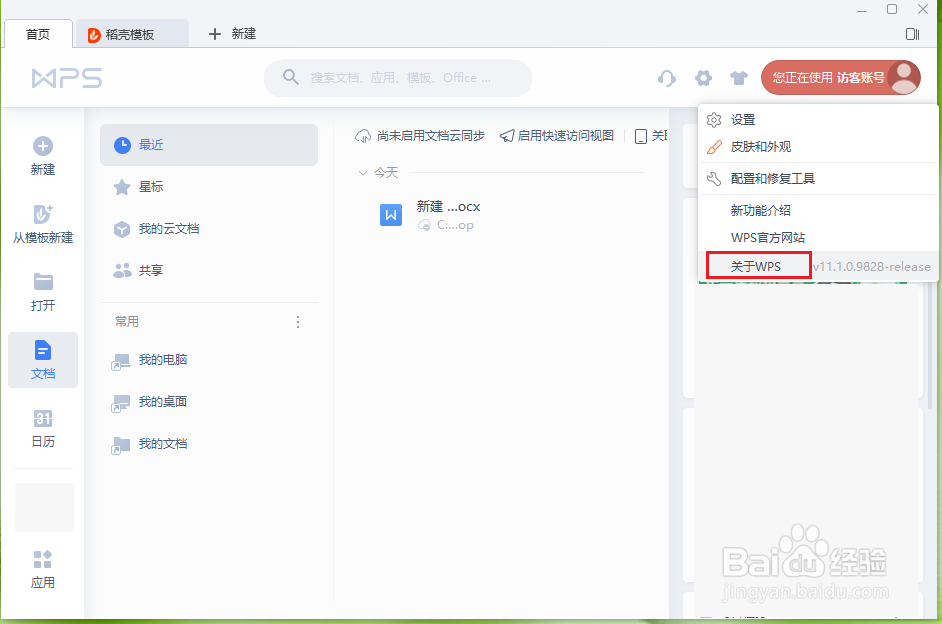Viewport: 942px width, 624px height.
Task: Open a new tab with the 新建 button
Action: tap(232, 33)
